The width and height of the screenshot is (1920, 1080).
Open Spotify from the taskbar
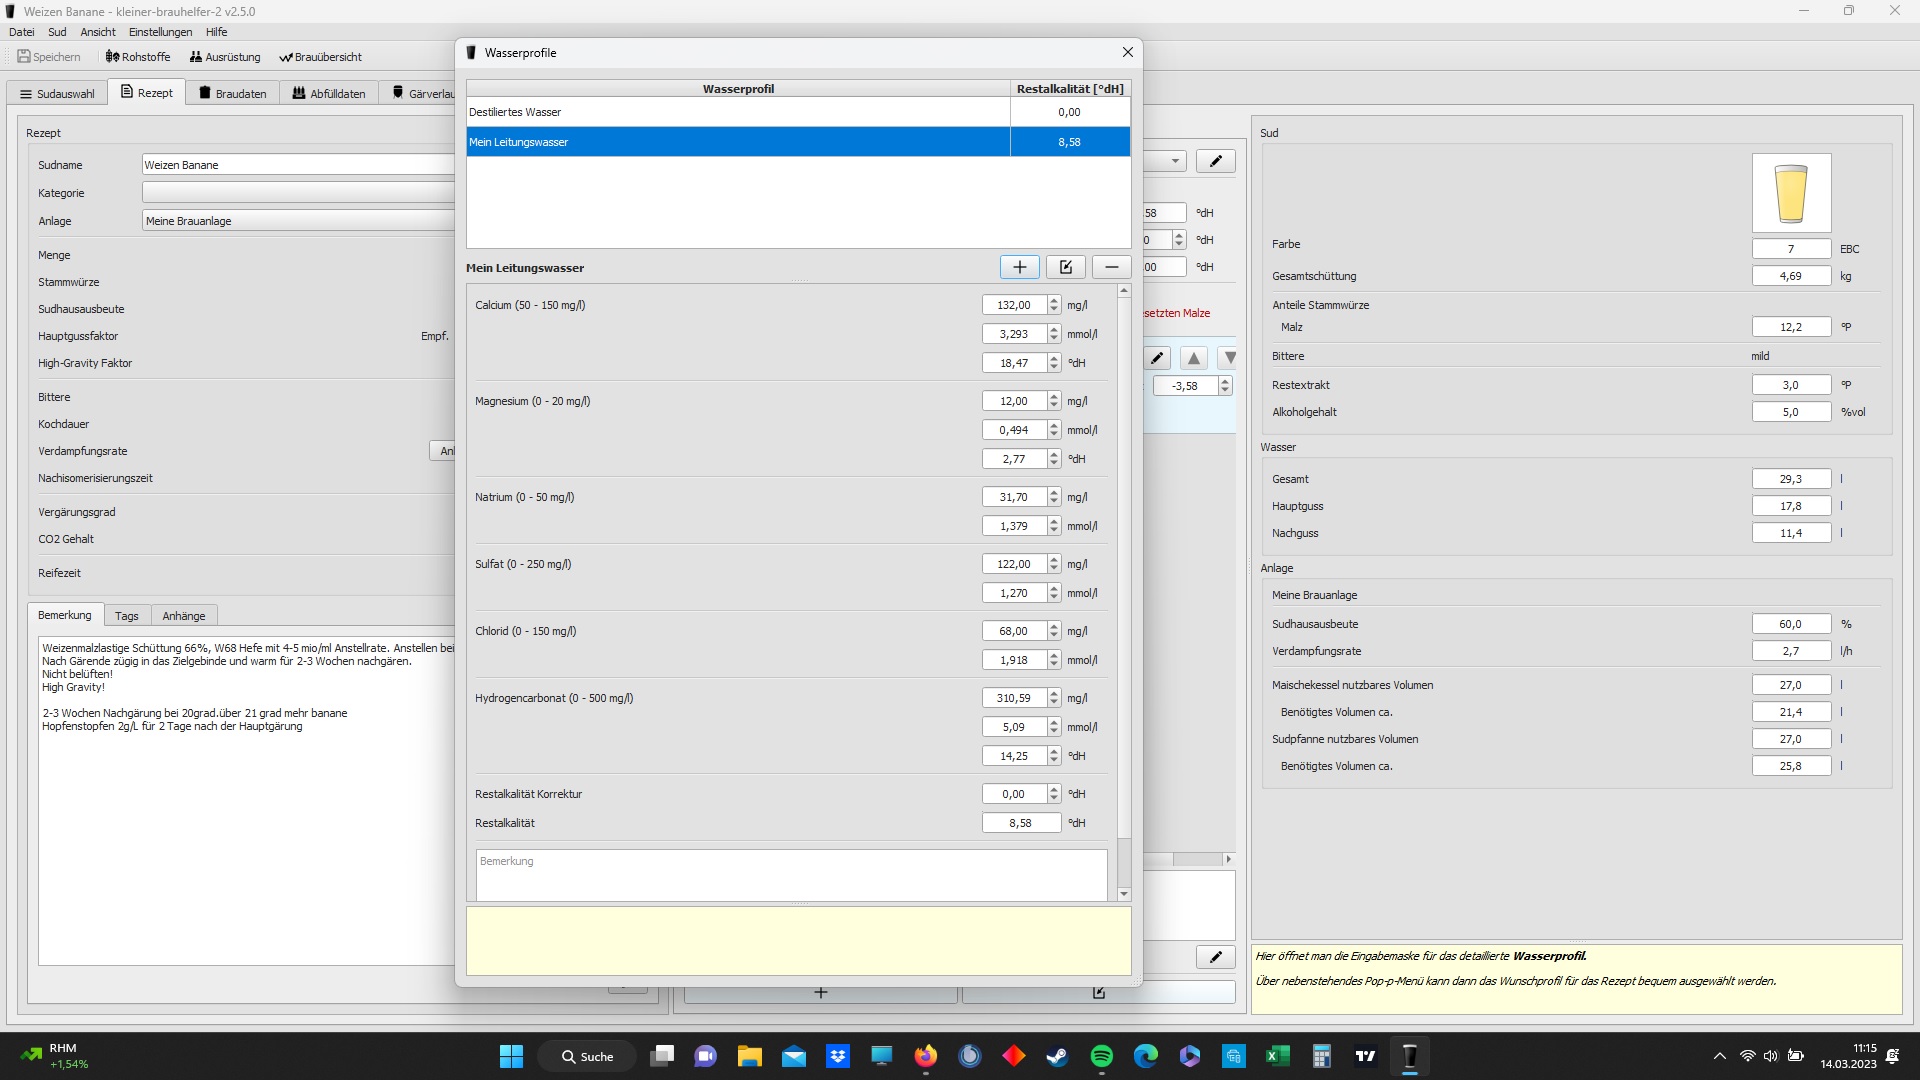pyautogui.click(x=1101, y=1056)
